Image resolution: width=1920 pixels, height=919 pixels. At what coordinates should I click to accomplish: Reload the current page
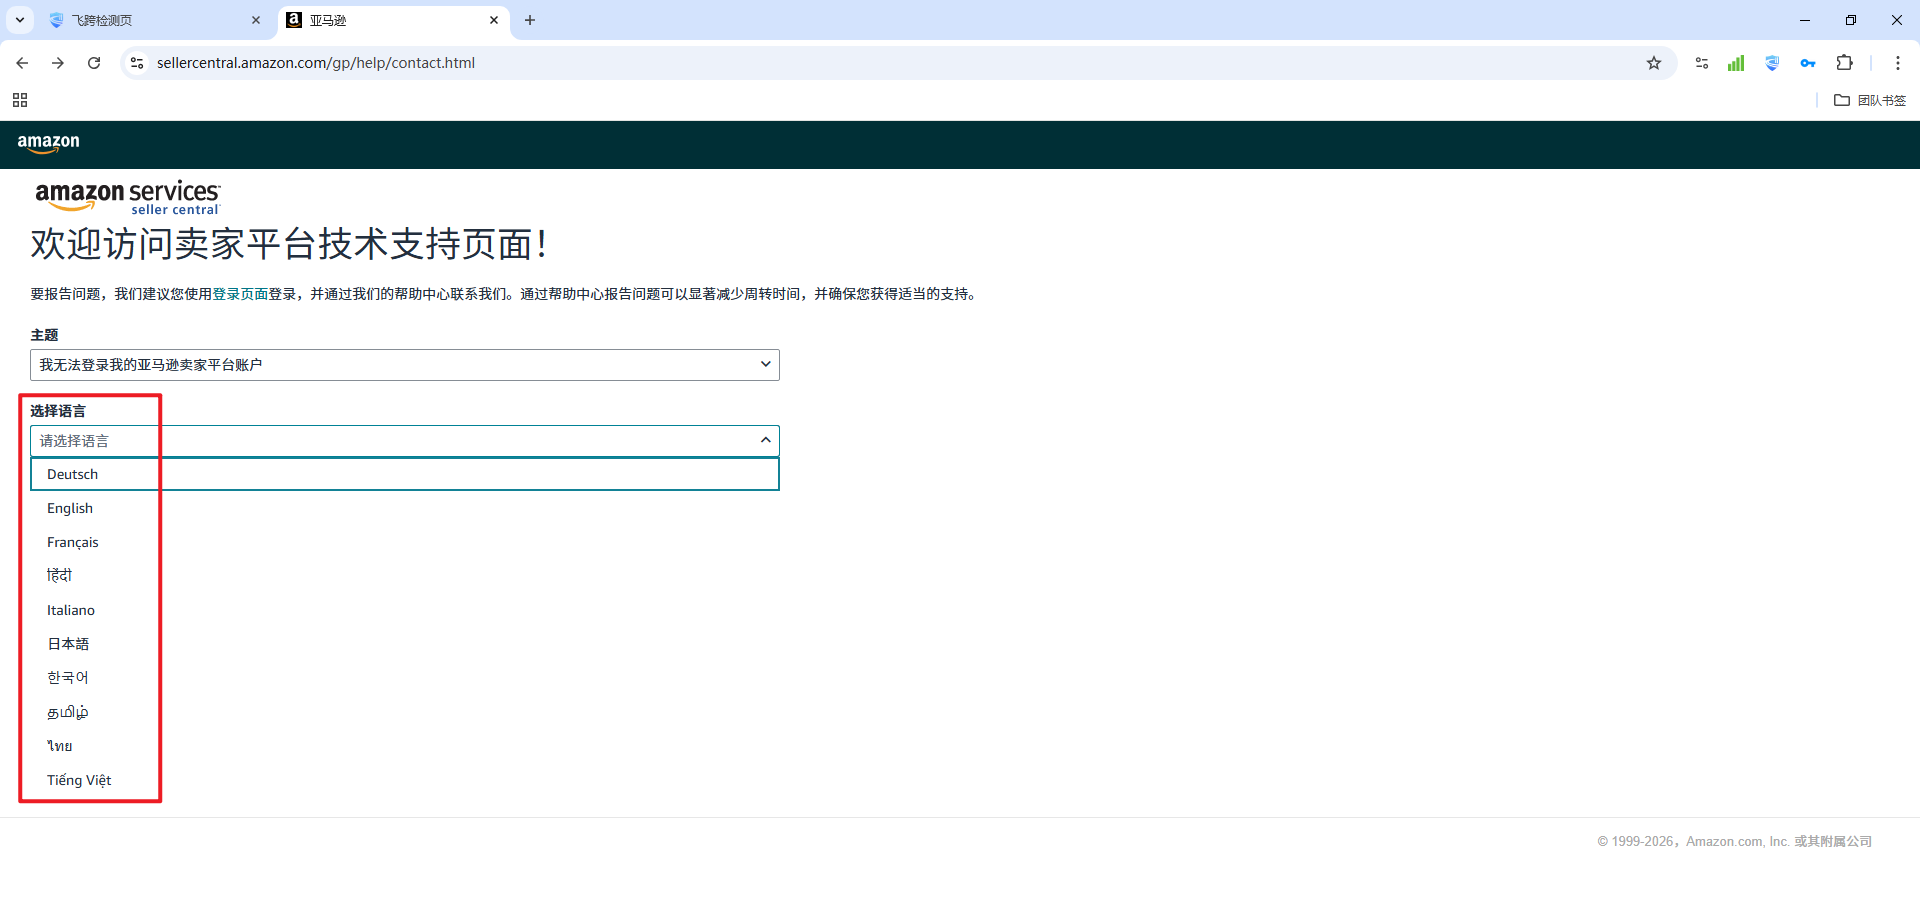click(x=94, y=63)
